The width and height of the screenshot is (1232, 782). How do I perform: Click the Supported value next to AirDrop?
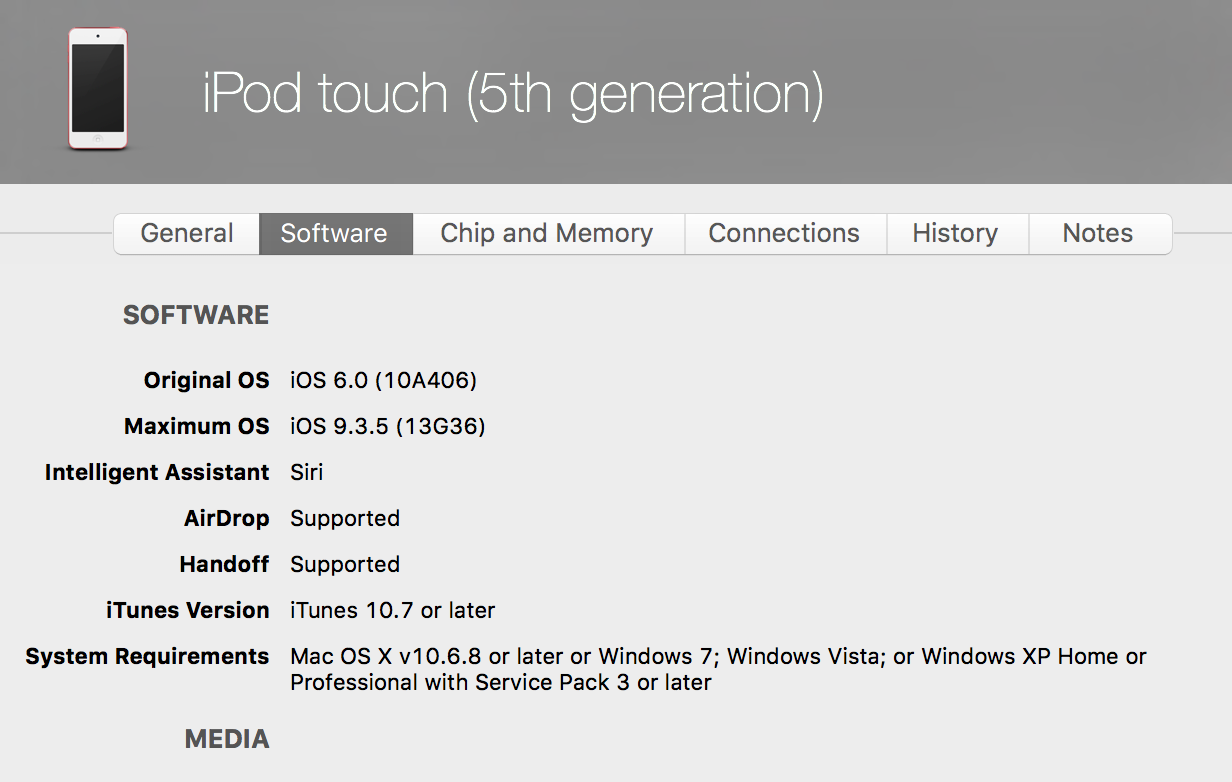pyautogui.click(x=345, y=518)
